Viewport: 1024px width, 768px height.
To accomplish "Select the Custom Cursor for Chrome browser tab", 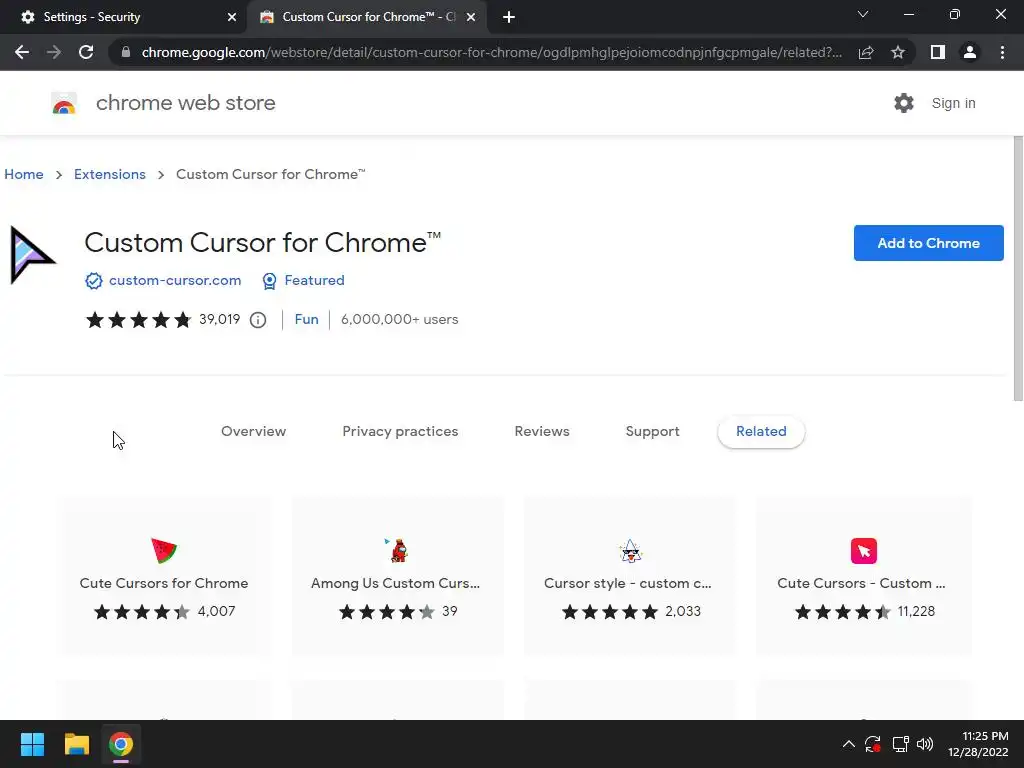I will click(x=368, y=17).
